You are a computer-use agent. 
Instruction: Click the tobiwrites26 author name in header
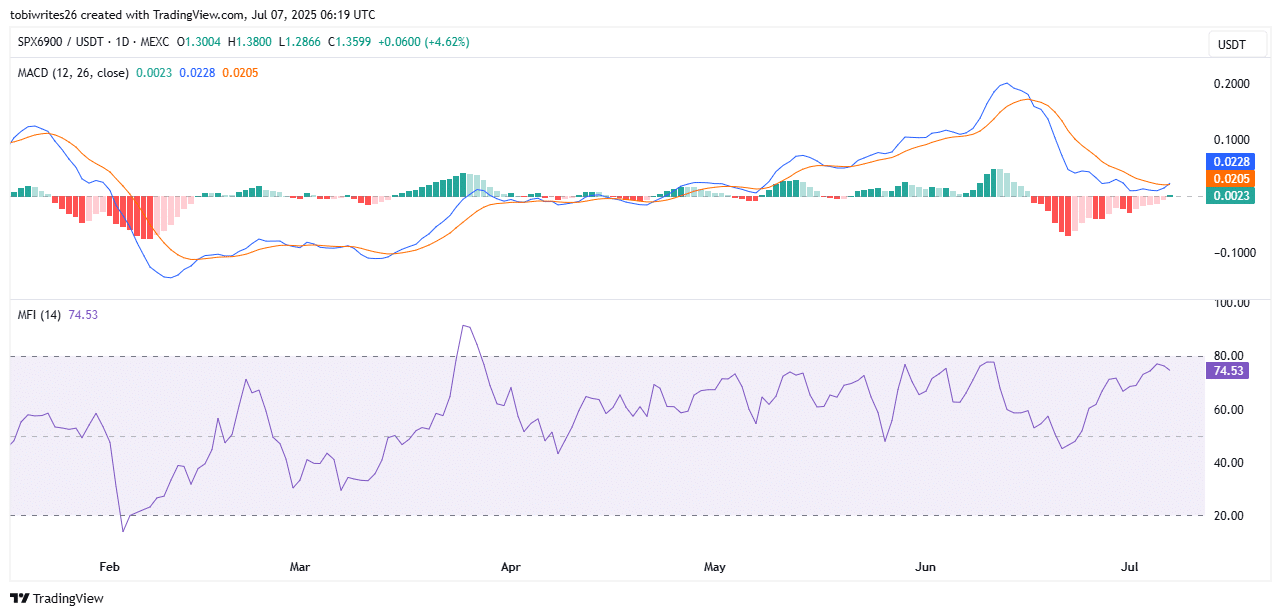pos(47,15)
